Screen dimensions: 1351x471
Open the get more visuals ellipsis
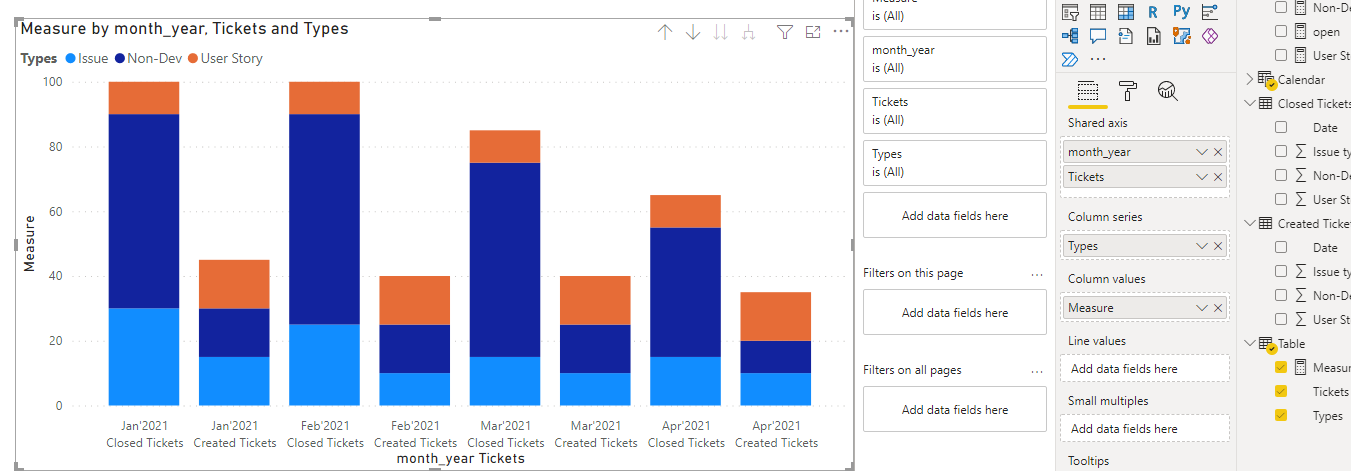tap(1098, 60)
